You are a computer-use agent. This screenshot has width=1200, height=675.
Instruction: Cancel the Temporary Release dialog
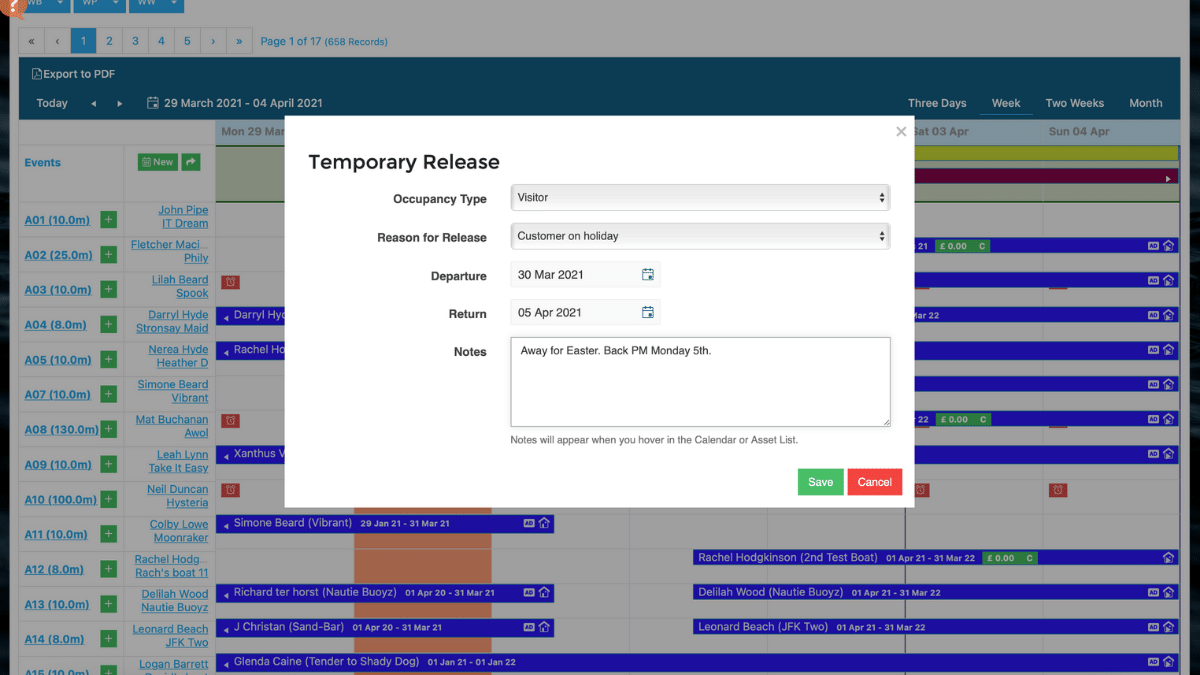pos(874,481)
